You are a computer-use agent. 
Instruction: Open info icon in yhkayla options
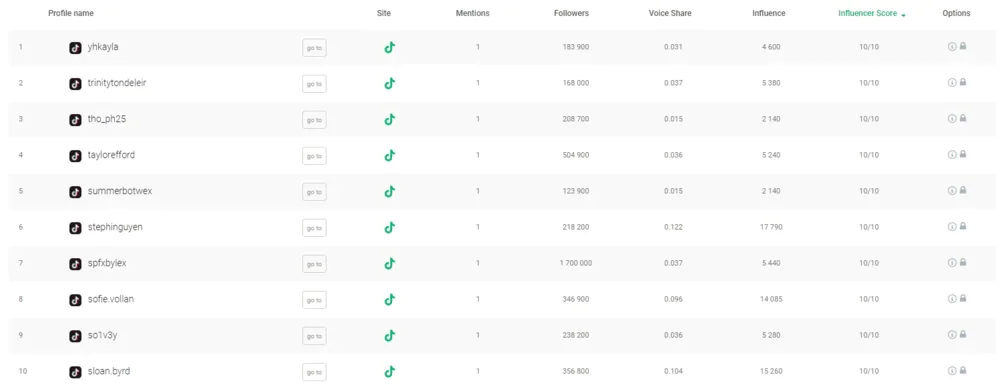coord(952,46)
